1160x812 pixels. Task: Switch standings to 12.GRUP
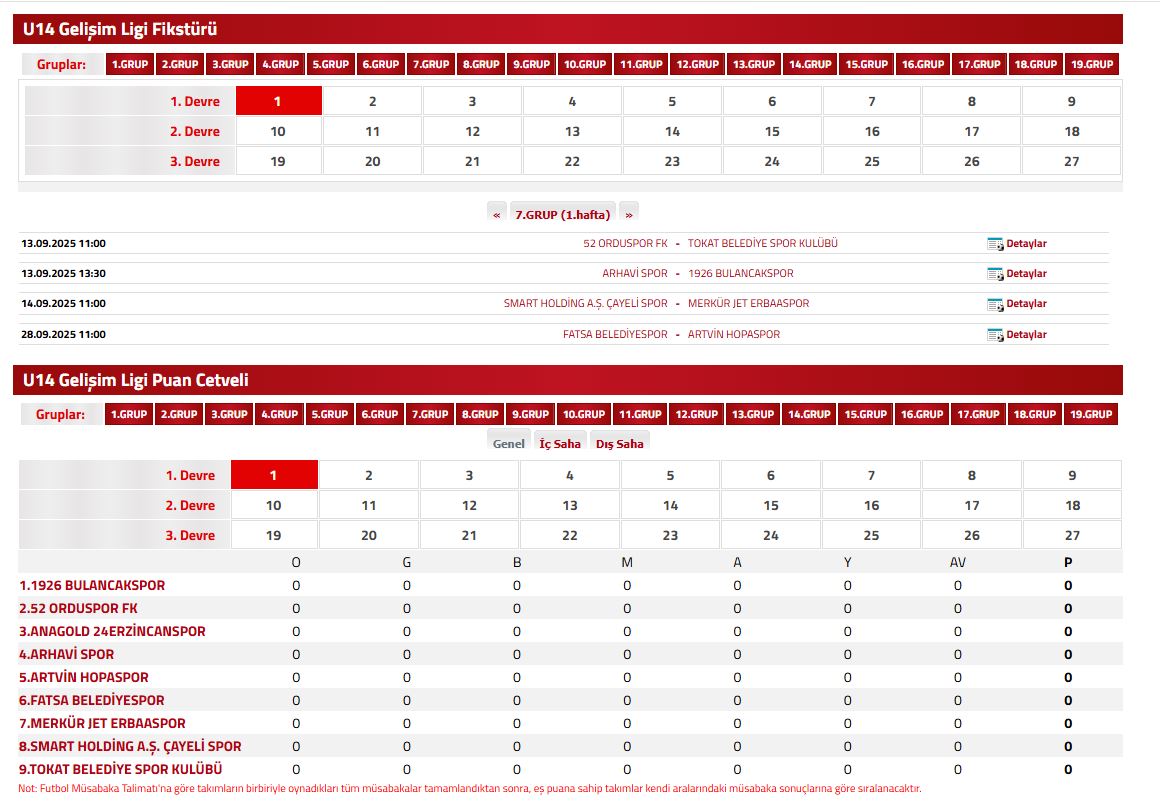tap(696, 414)
